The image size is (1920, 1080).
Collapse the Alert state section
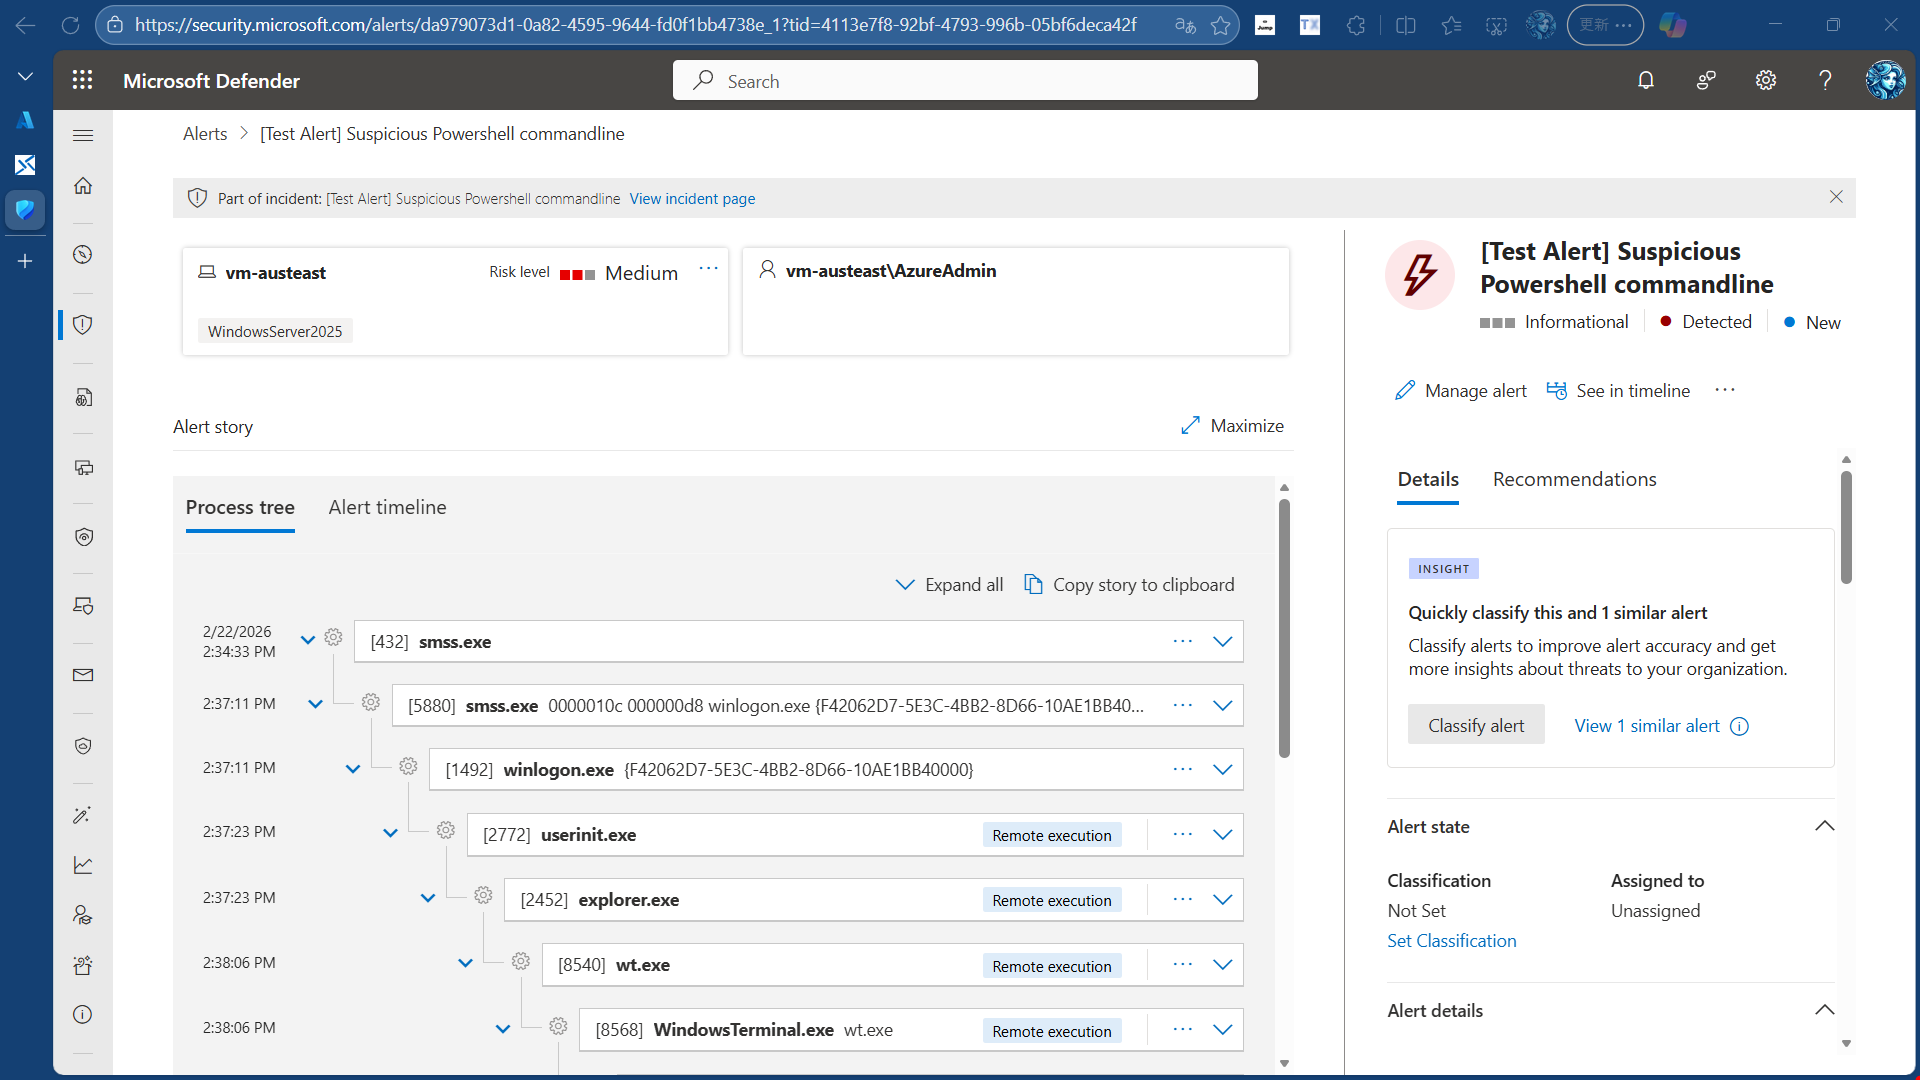(1824, 826)
